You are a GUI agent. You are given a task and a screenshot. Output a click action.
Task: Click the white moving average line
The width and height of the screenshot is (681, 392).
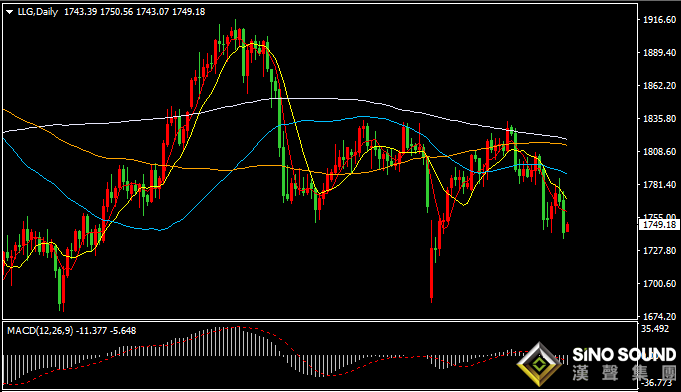click(304, 99)
